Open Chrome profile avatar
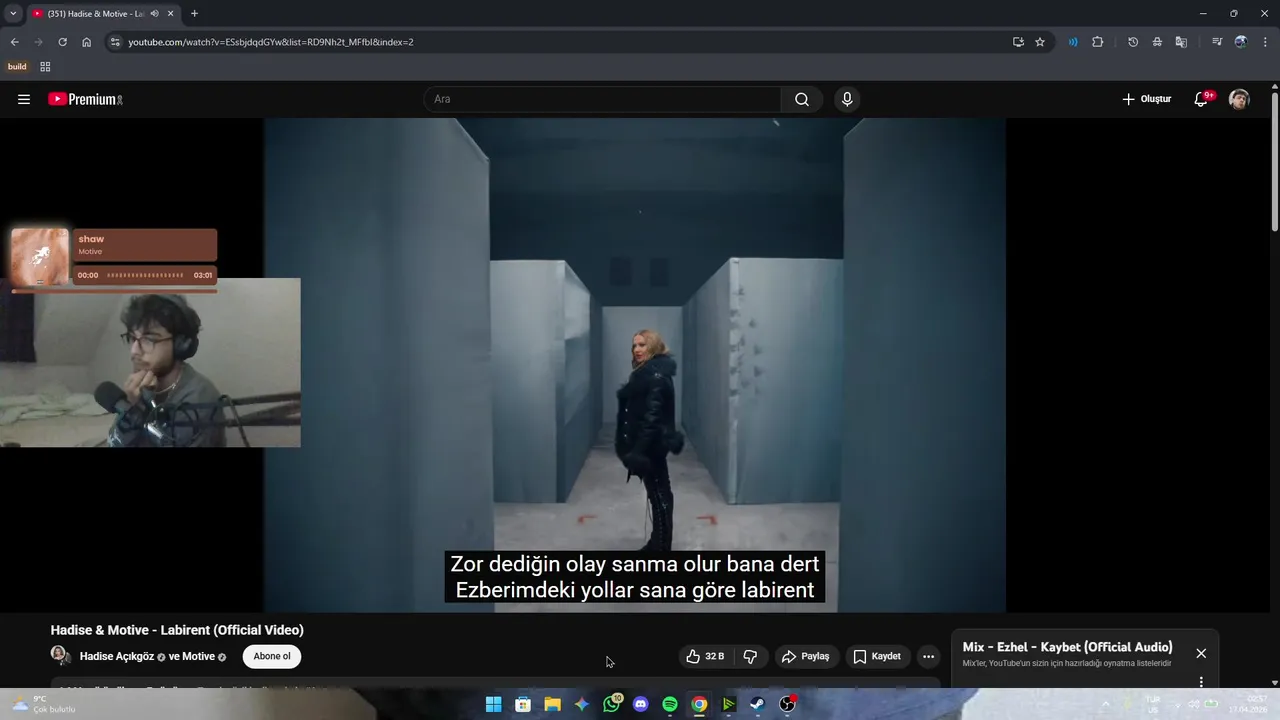This screenshot has height=720, width=1280. coord(1241,42)
